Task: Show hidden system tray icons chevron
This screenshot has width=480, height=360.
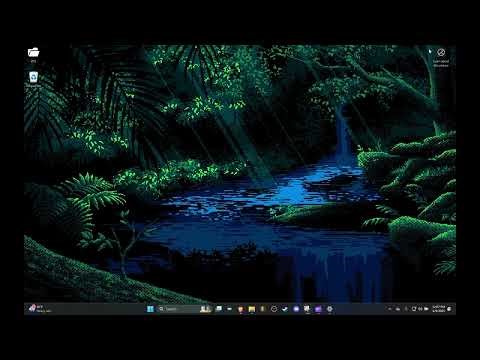Action: pyautogui.click(x=389, y=309)
